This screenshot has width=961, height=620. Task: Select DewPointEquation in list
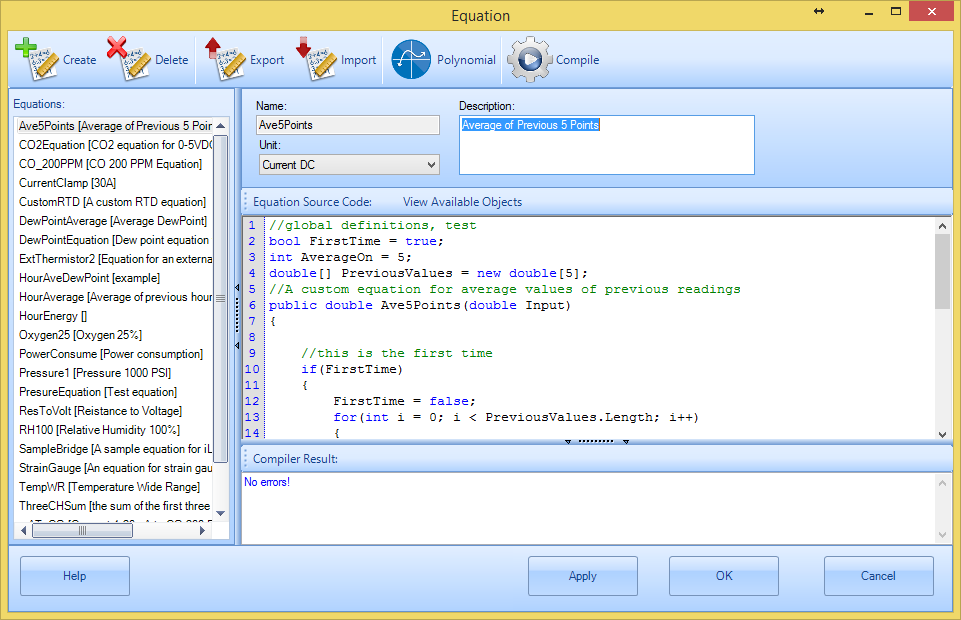pos(115,240)
